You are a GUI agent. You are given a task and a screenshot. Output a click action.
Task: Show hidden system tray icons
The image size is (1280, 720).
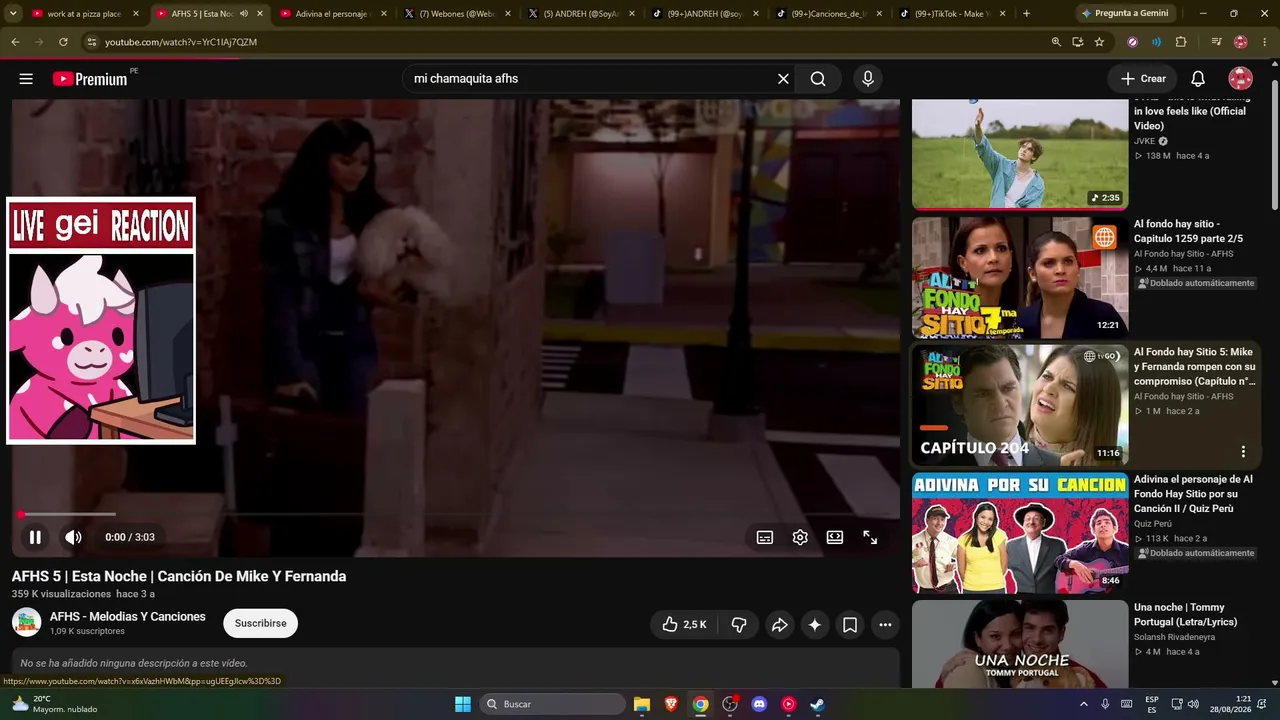(x=1083, y=704)
